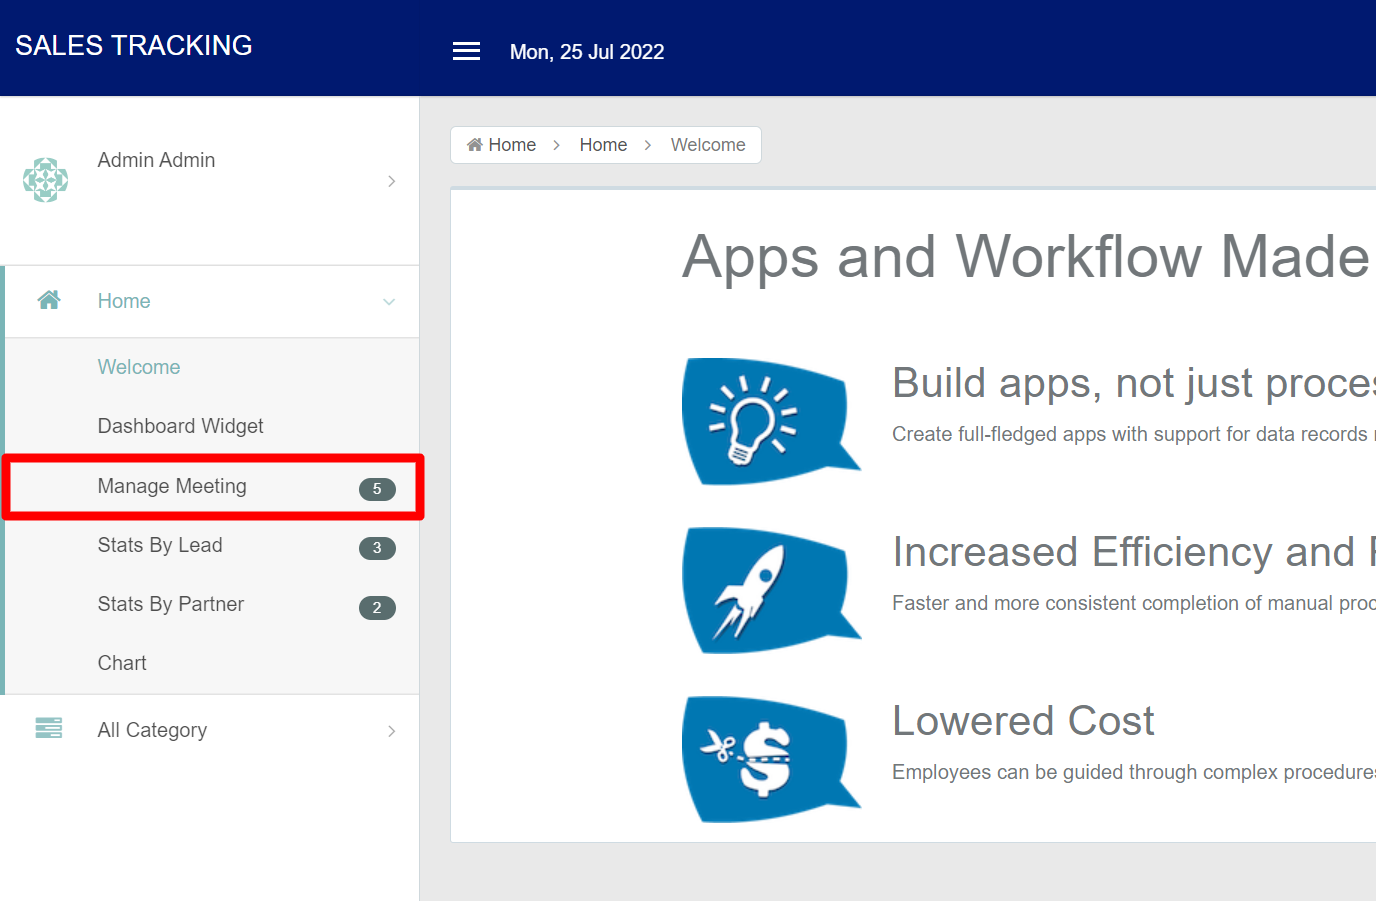This screenshot has width=1376, height=901.
Task: Click the middle Home breadcrumb link
Action: (603, 145)
